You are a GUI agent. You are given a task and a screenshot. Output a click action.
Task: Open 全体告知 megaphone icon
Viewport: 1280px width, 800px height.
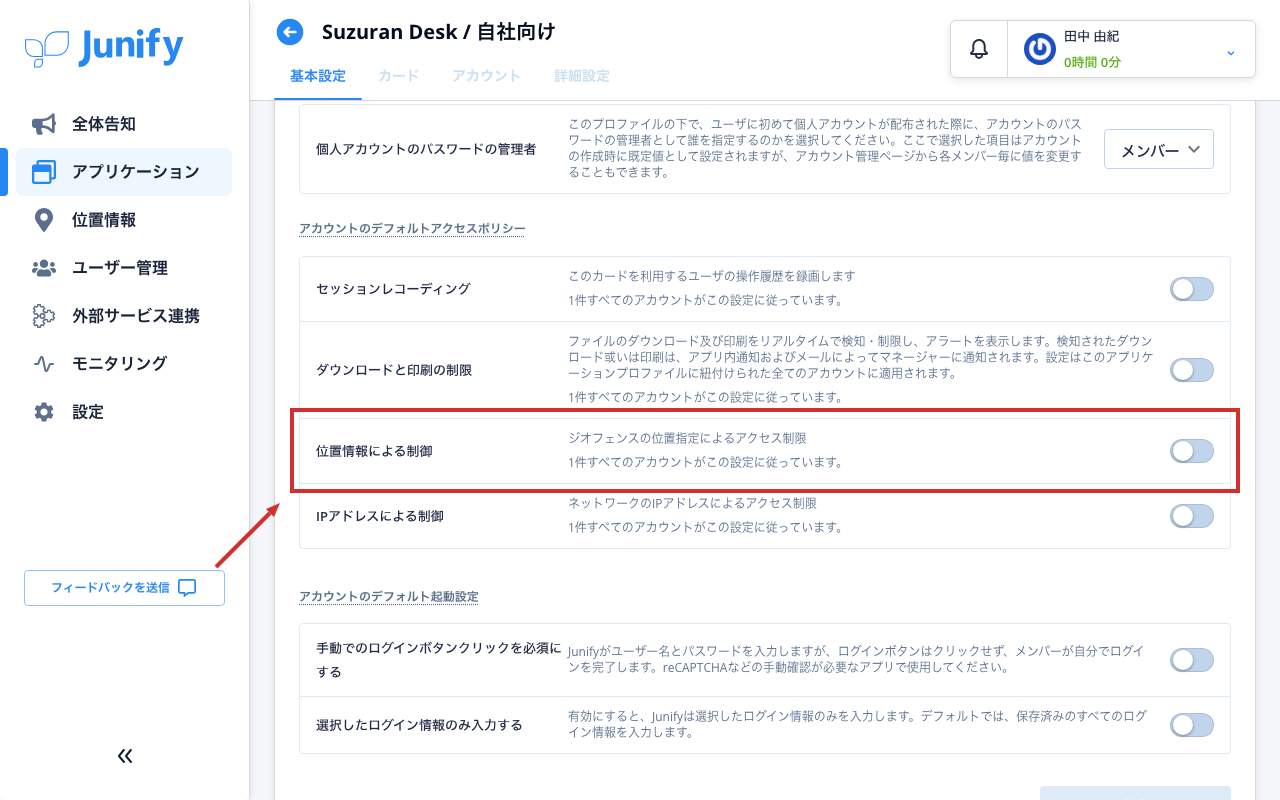pyautogui.click(x=44, y=124)
